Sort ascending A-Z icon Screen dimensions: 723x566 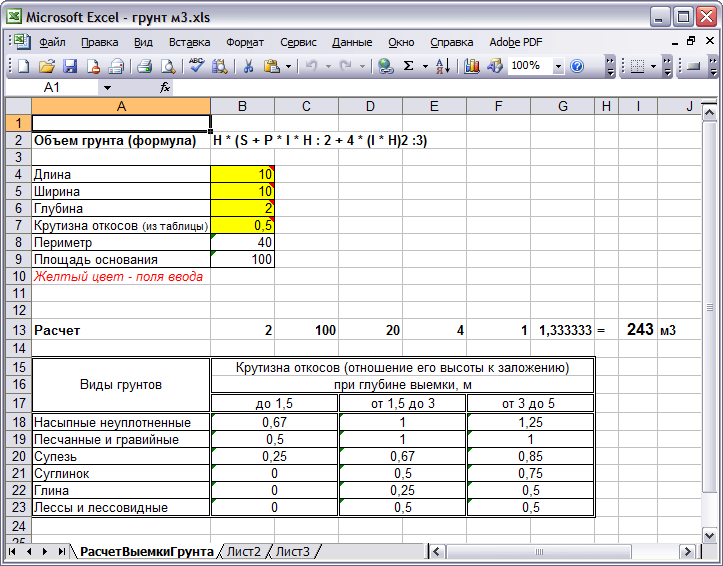point(443,66)
